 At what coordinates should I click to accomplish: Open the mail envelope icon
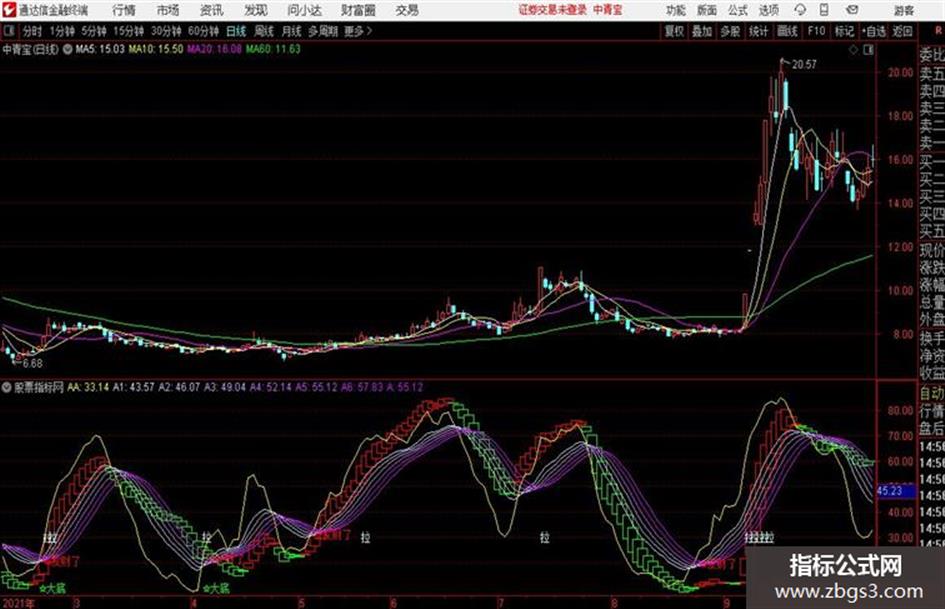pos(852,10)
